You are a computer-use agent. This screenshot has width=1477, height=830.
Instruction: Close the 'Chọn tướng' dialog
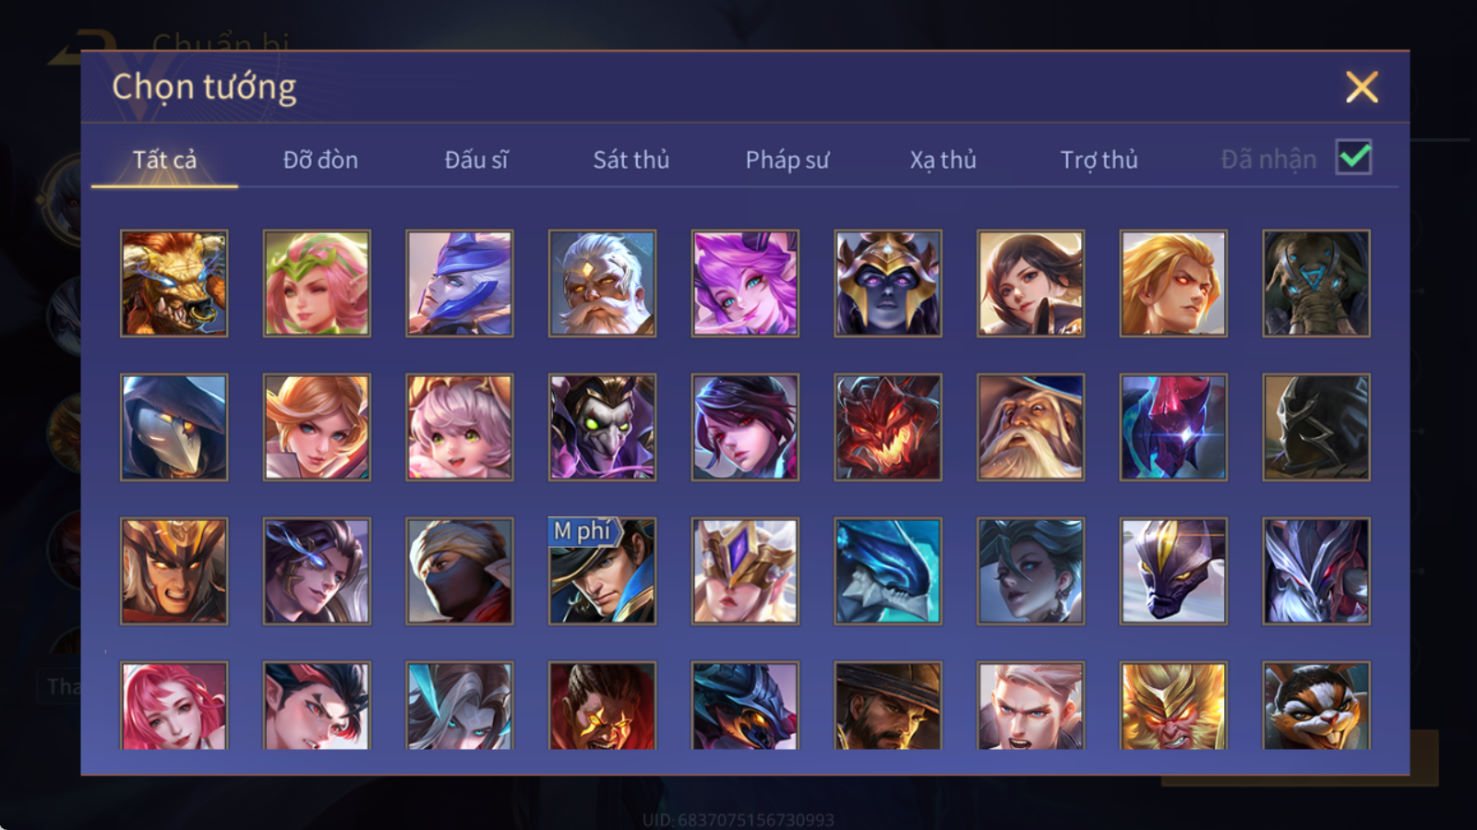point(1361,87)
